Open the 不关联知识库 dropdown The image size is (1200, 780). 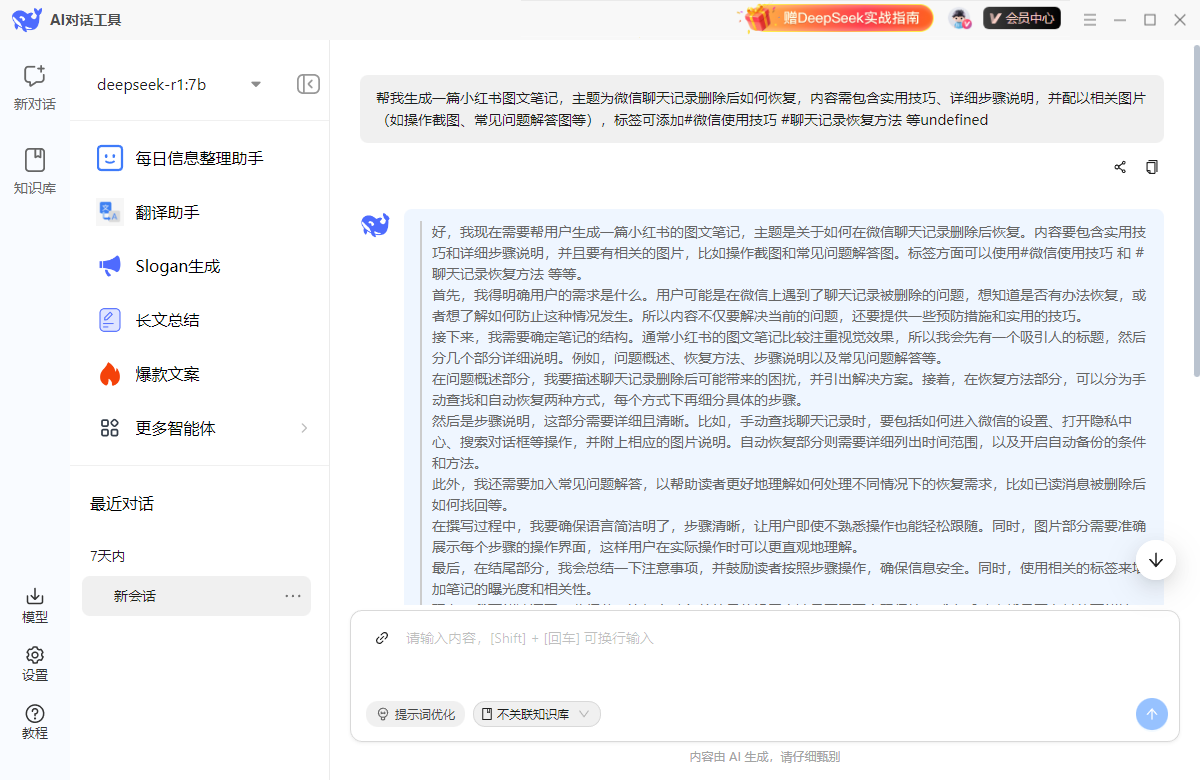coord(537,713)
